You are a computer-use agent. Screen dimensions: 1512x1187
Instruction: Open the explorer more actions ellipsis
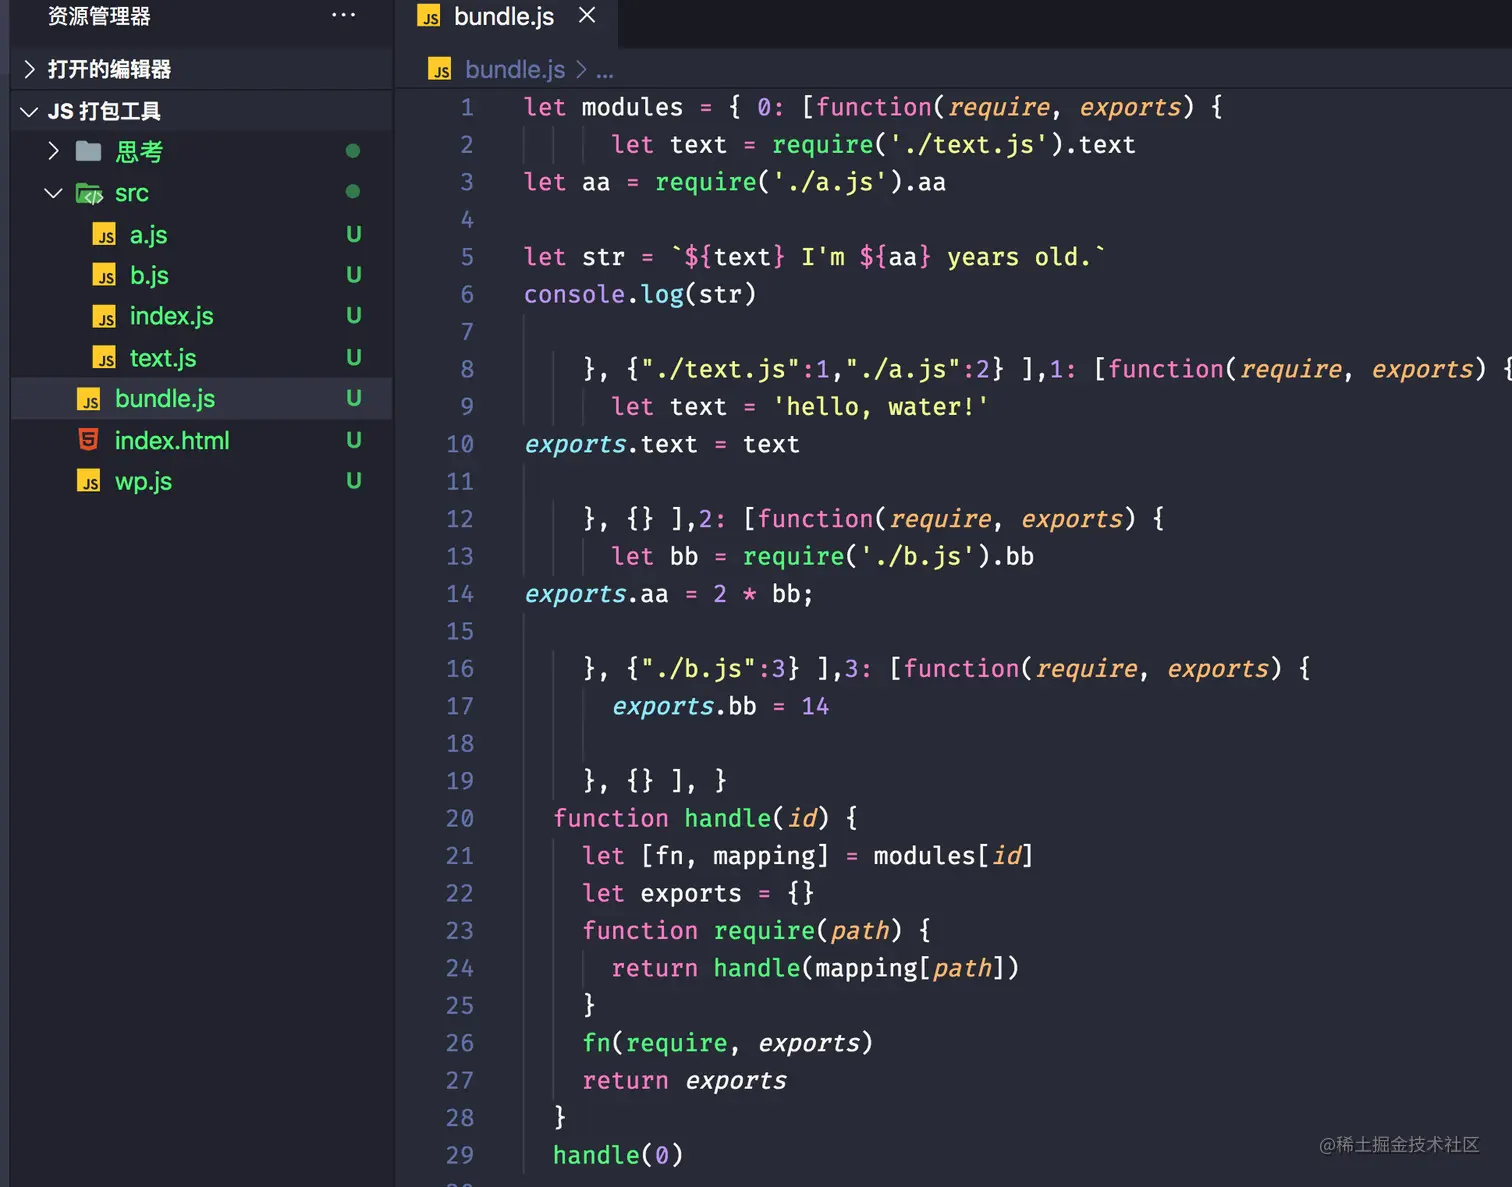click(343, 15)
